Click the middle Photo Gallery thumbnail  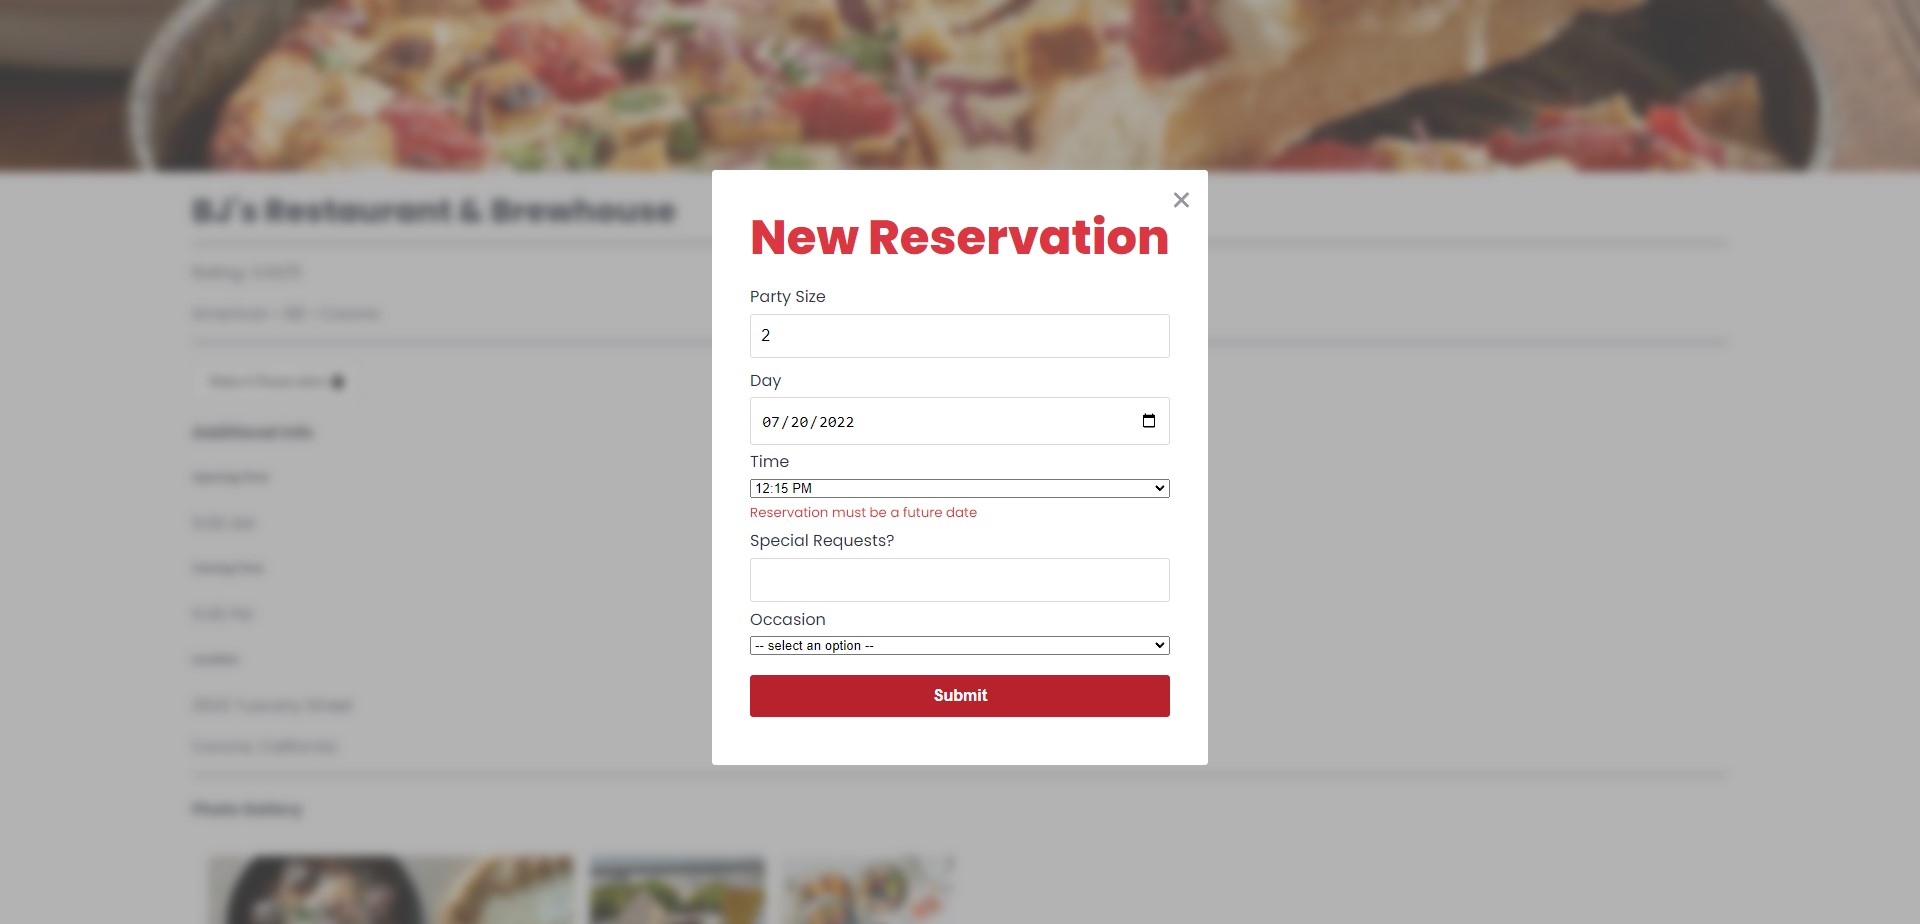pyautogui.click(x=676, y=889)
